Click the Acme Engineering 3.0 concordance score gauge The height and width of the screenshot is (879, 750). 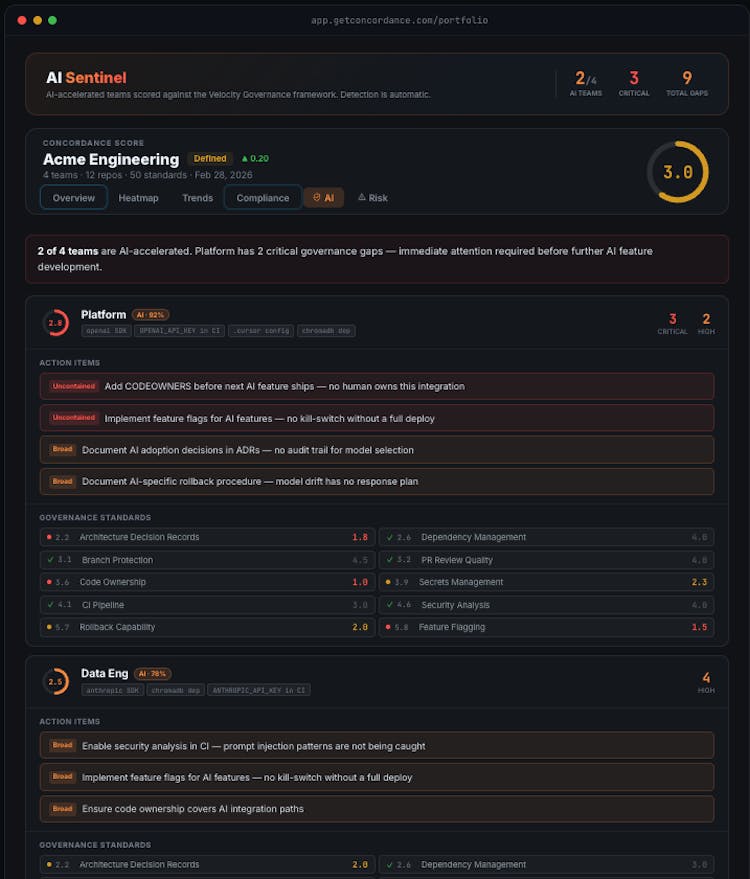pyautogui.click(x=677, y=172)
